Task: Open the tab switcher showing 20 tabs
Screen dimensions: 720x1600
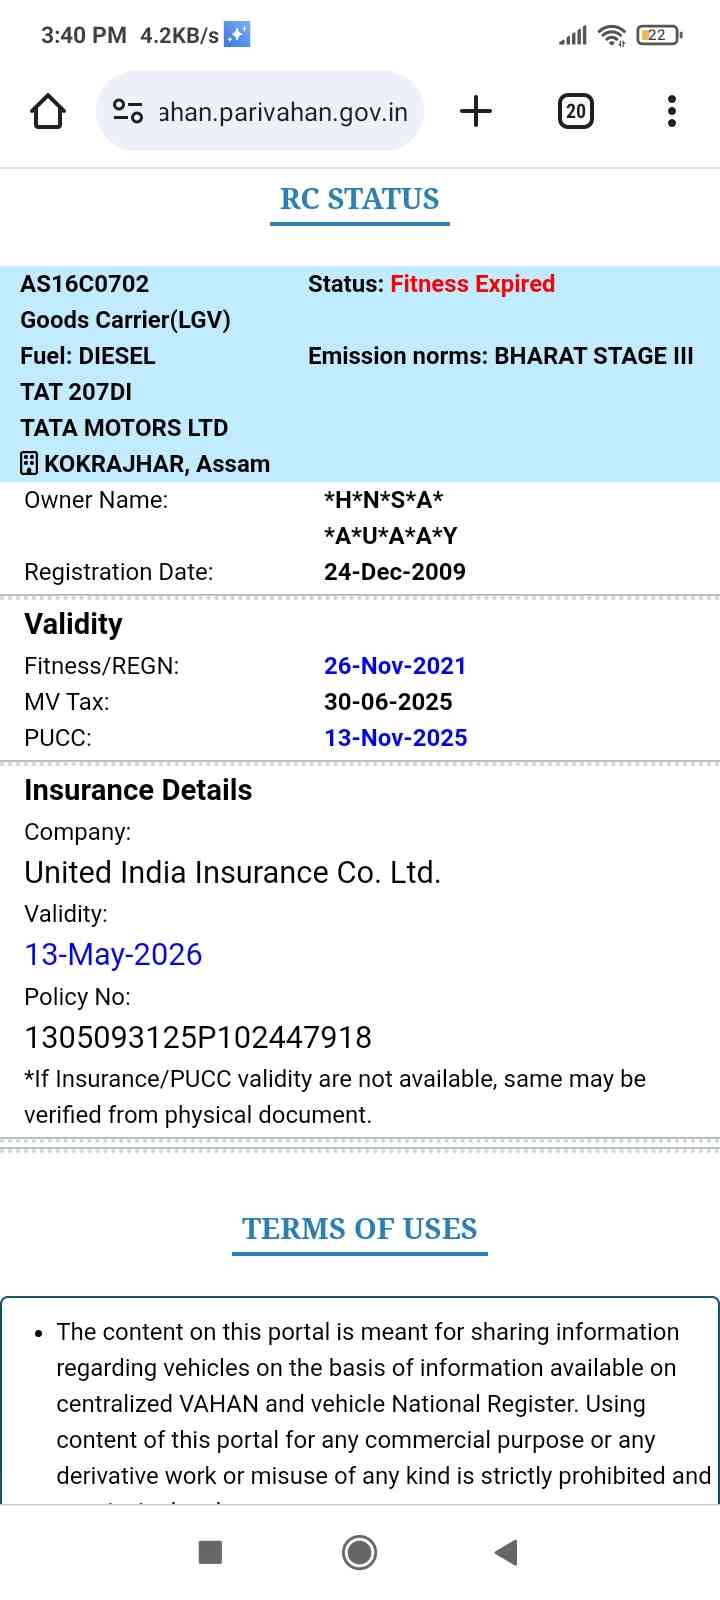Action: 575,111
